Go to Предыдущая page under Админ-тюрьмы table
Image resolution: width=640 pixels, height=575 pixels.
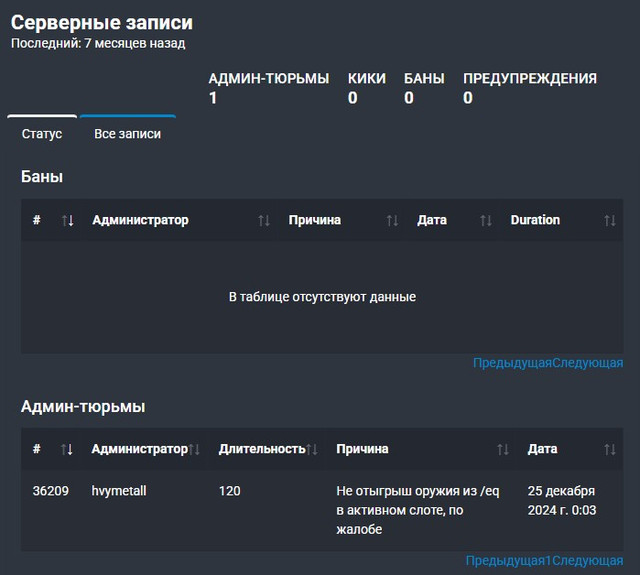(x=505, y=561)
